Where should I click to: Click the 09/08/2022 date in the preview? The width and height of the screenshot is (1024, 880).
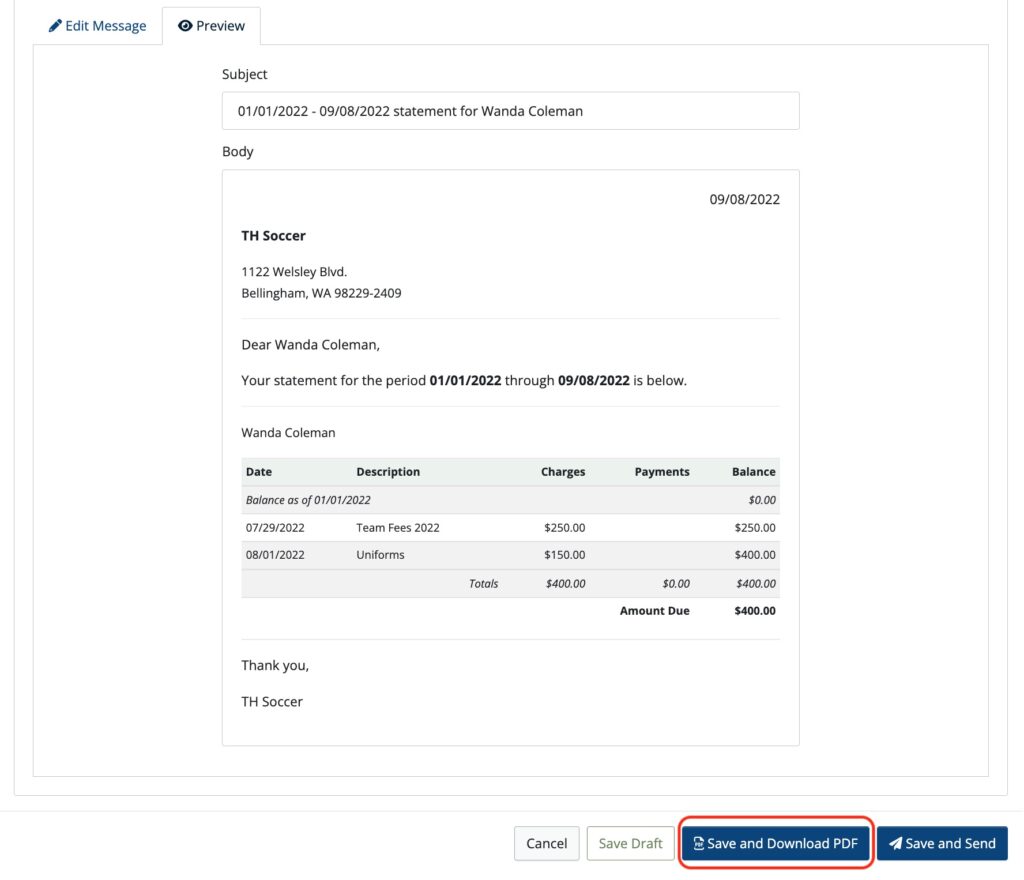point(755,199)
